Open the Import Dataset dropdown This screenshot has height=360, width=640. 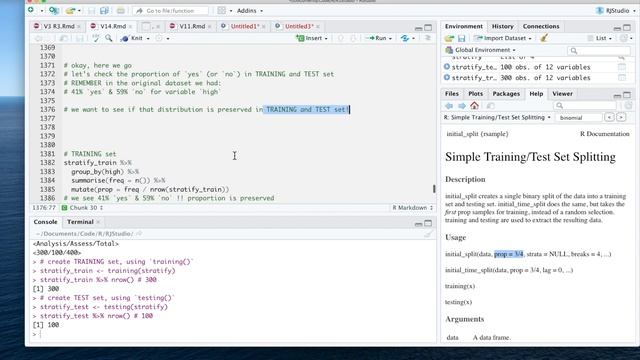503,38
